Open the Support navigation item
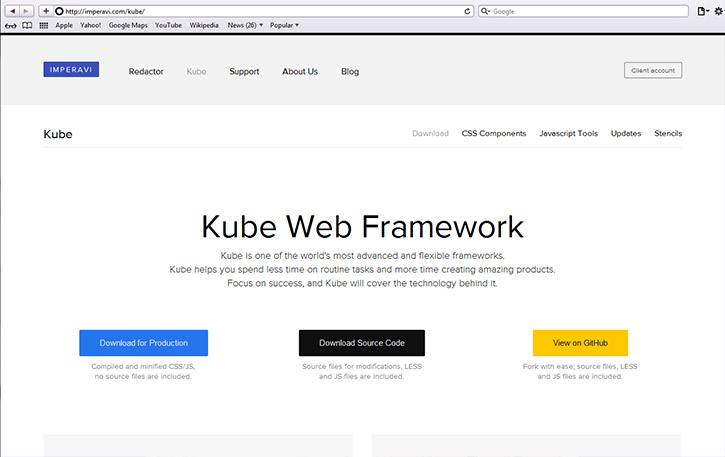 pyautogui.click(x=244, y=72)
